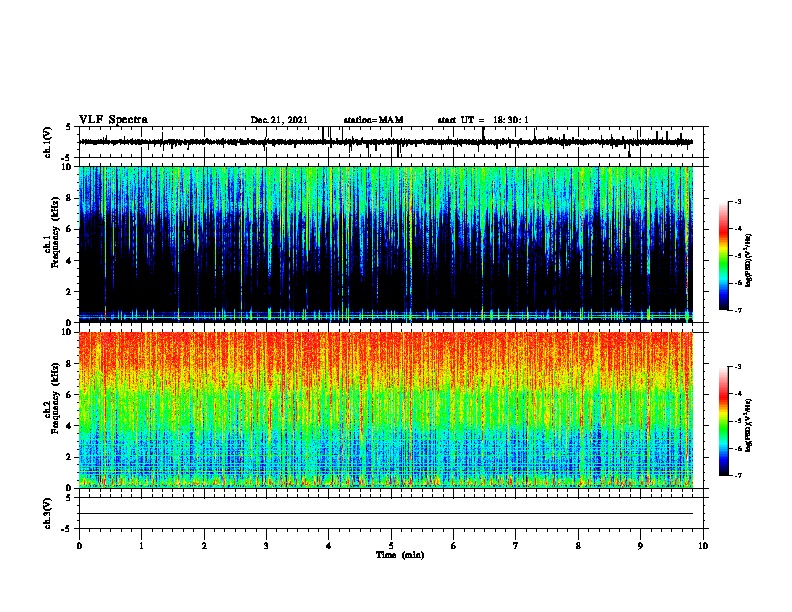Click the flat ch.3 voltage trace panel

point(391,513)
